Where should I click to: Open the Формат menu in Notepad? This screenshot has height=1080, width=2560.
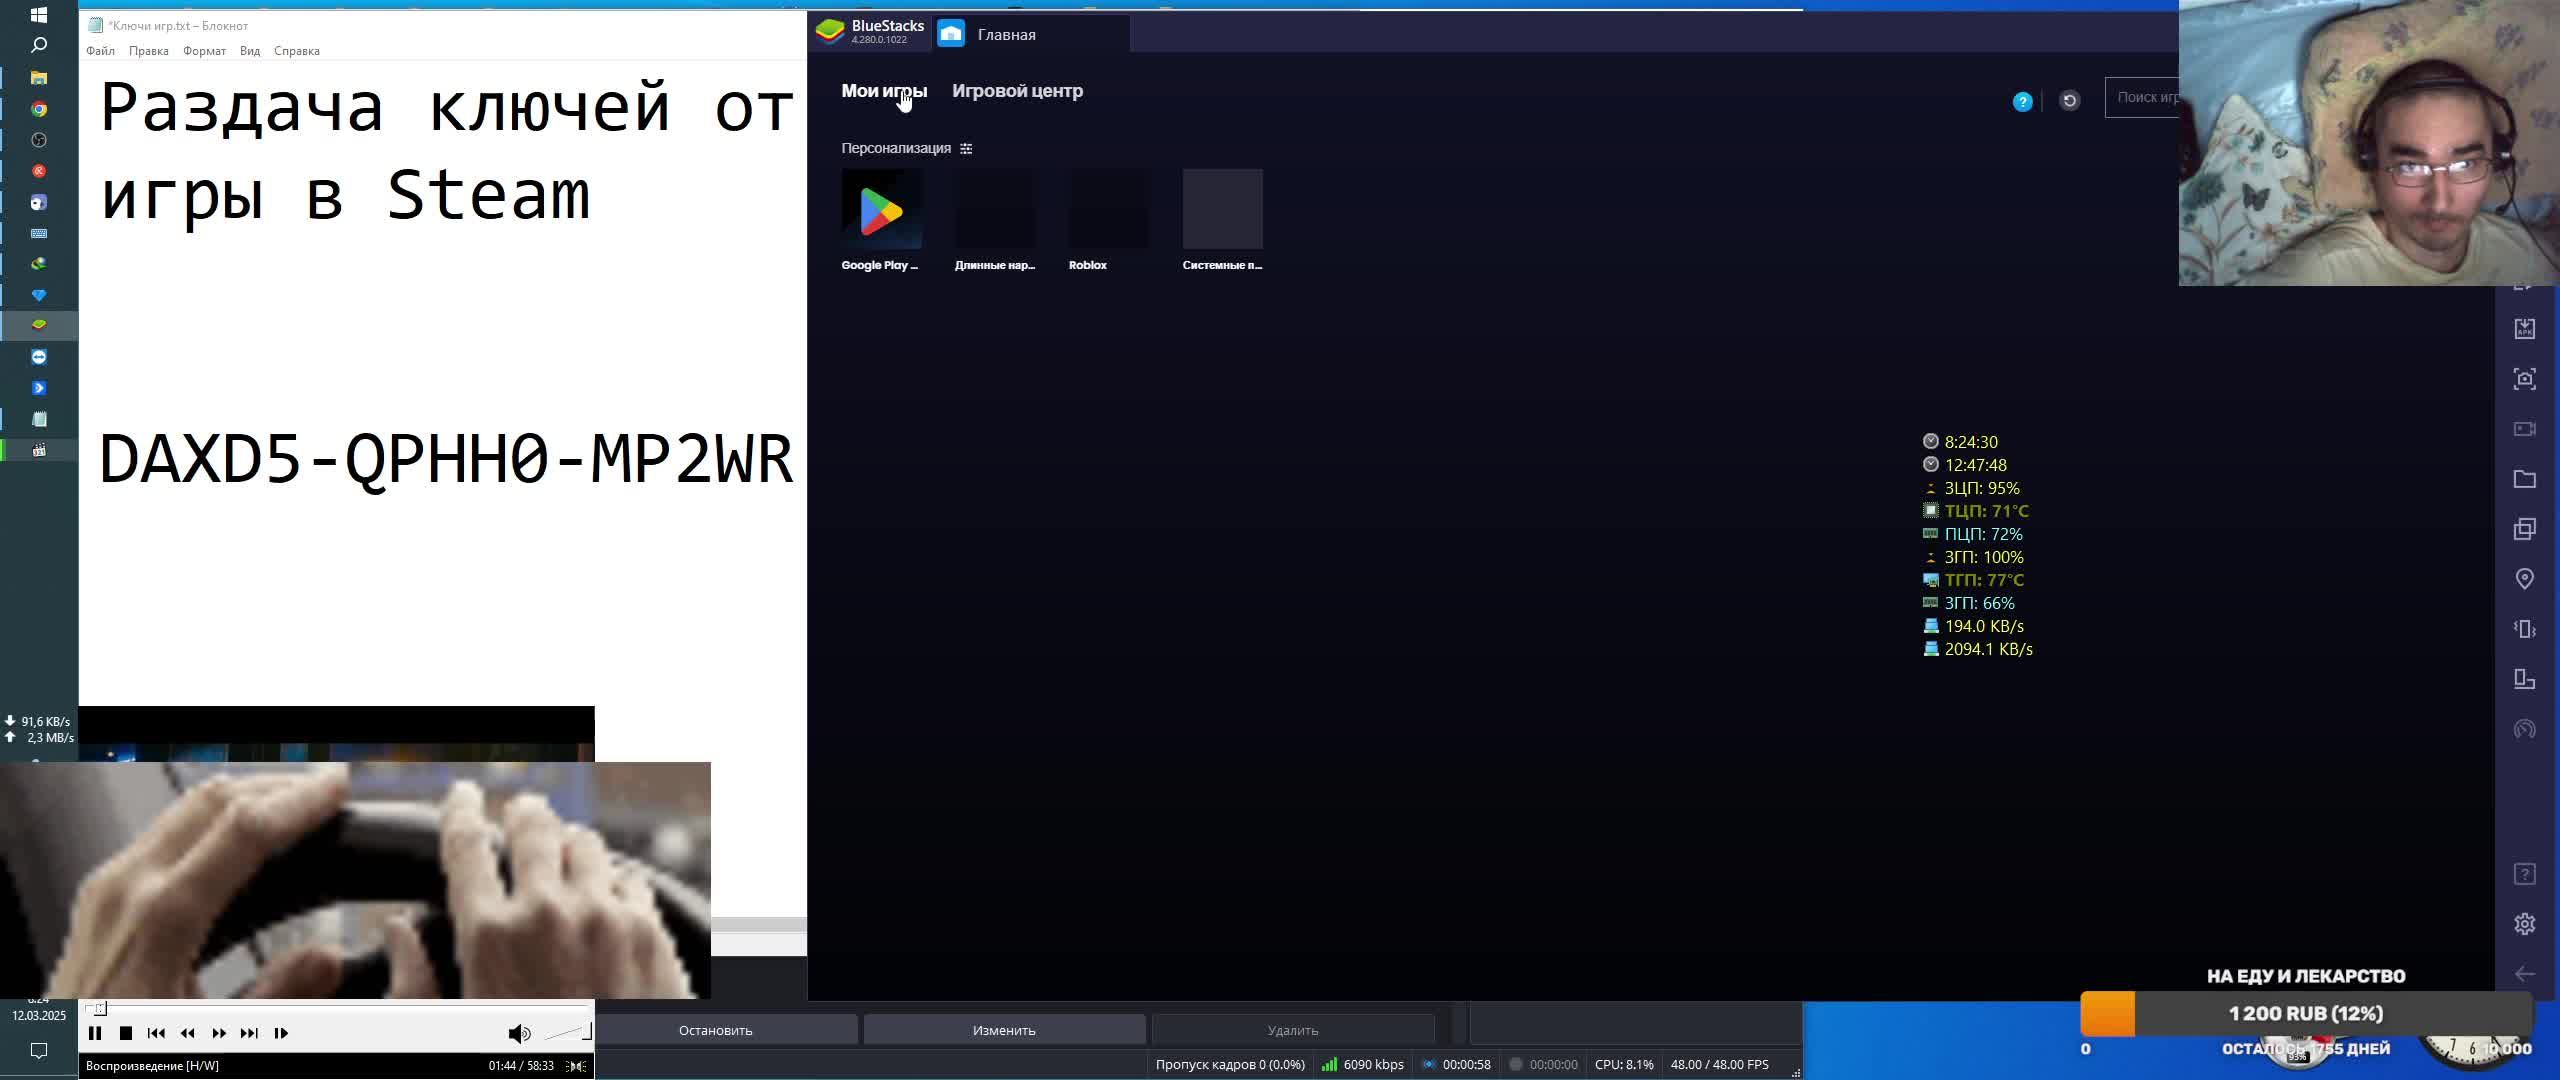(204, 51)
